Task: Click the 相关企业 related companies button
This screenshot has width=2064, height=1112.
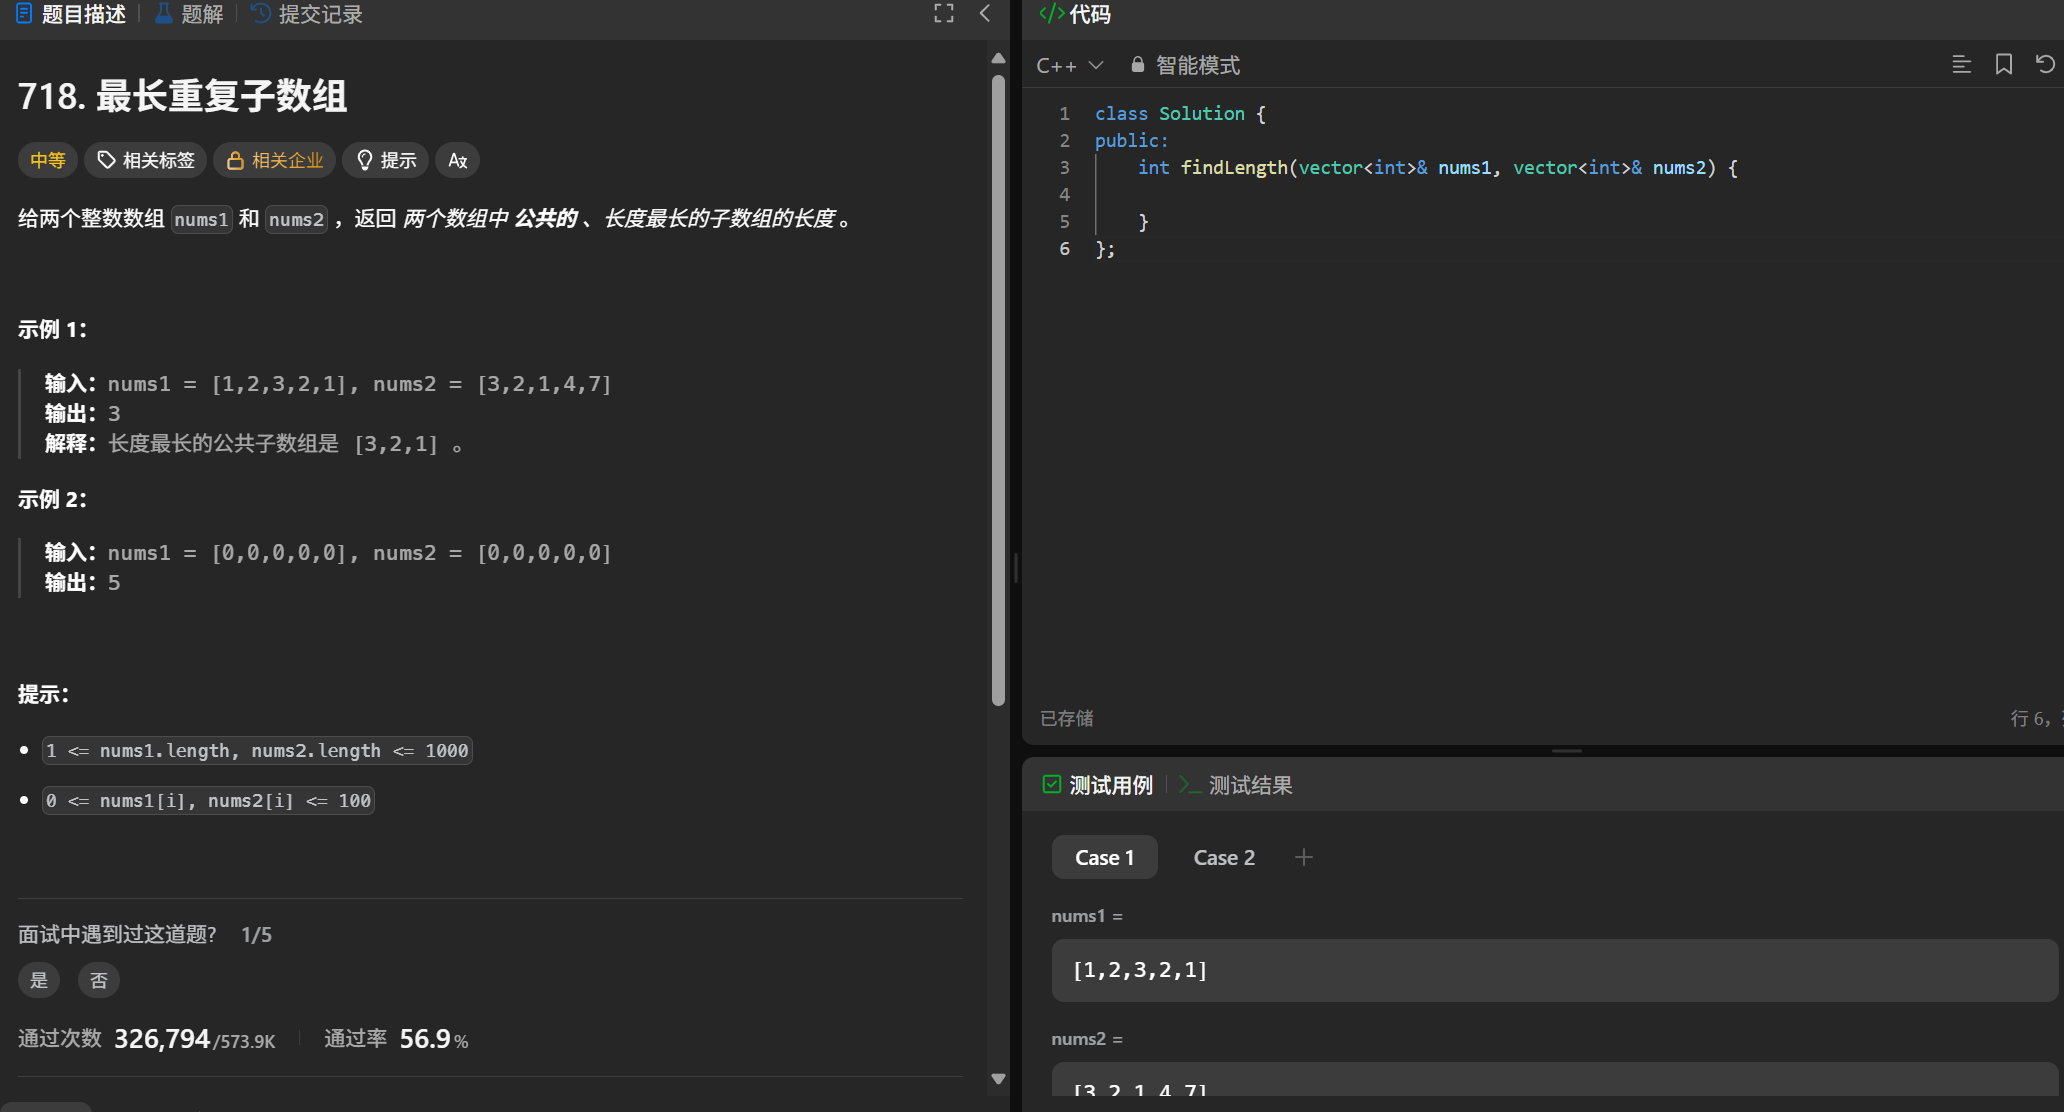Action: [275, 161]
